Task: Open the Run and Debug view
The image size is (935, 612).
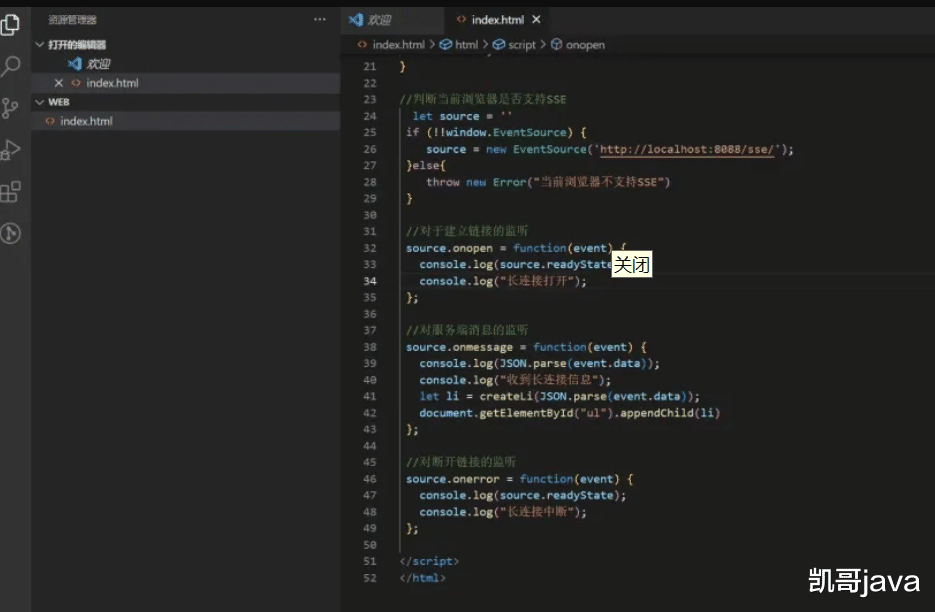Action: click(11, 149)
